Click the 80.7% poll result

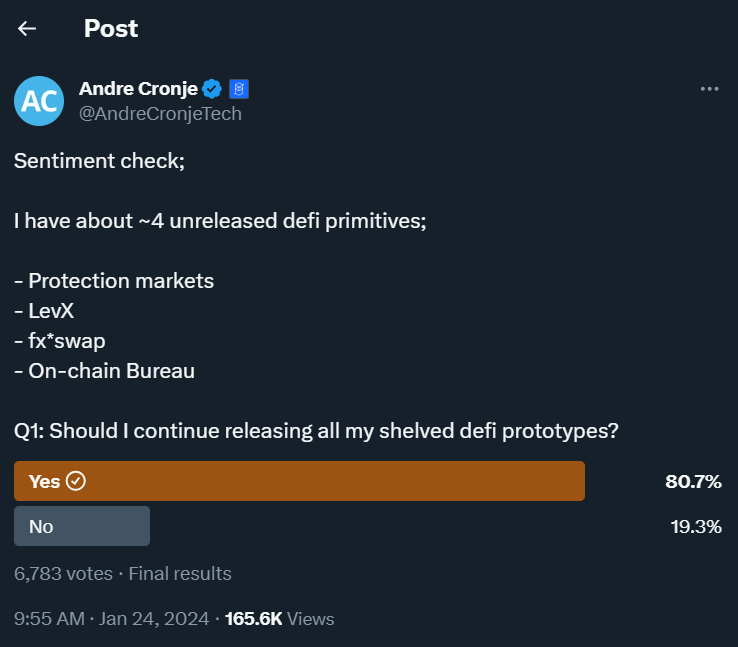pyautogui.click(x=693, y=482)
